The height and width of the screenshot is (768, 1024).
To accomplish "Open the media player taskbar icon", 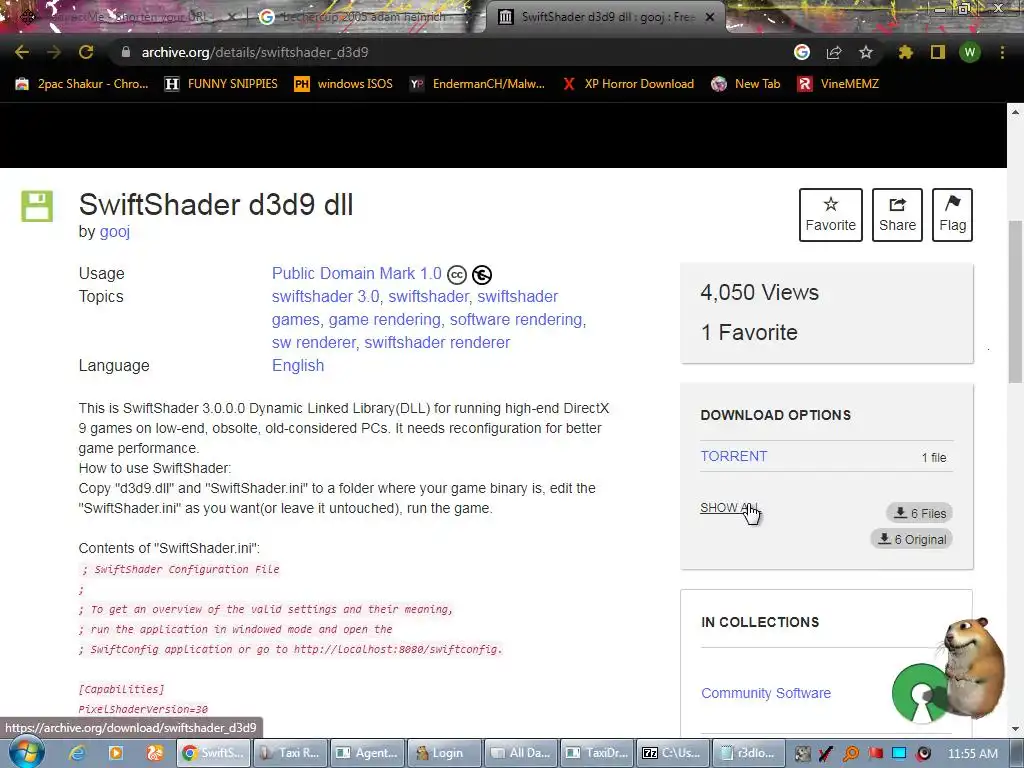I will [x=116, y=753].
